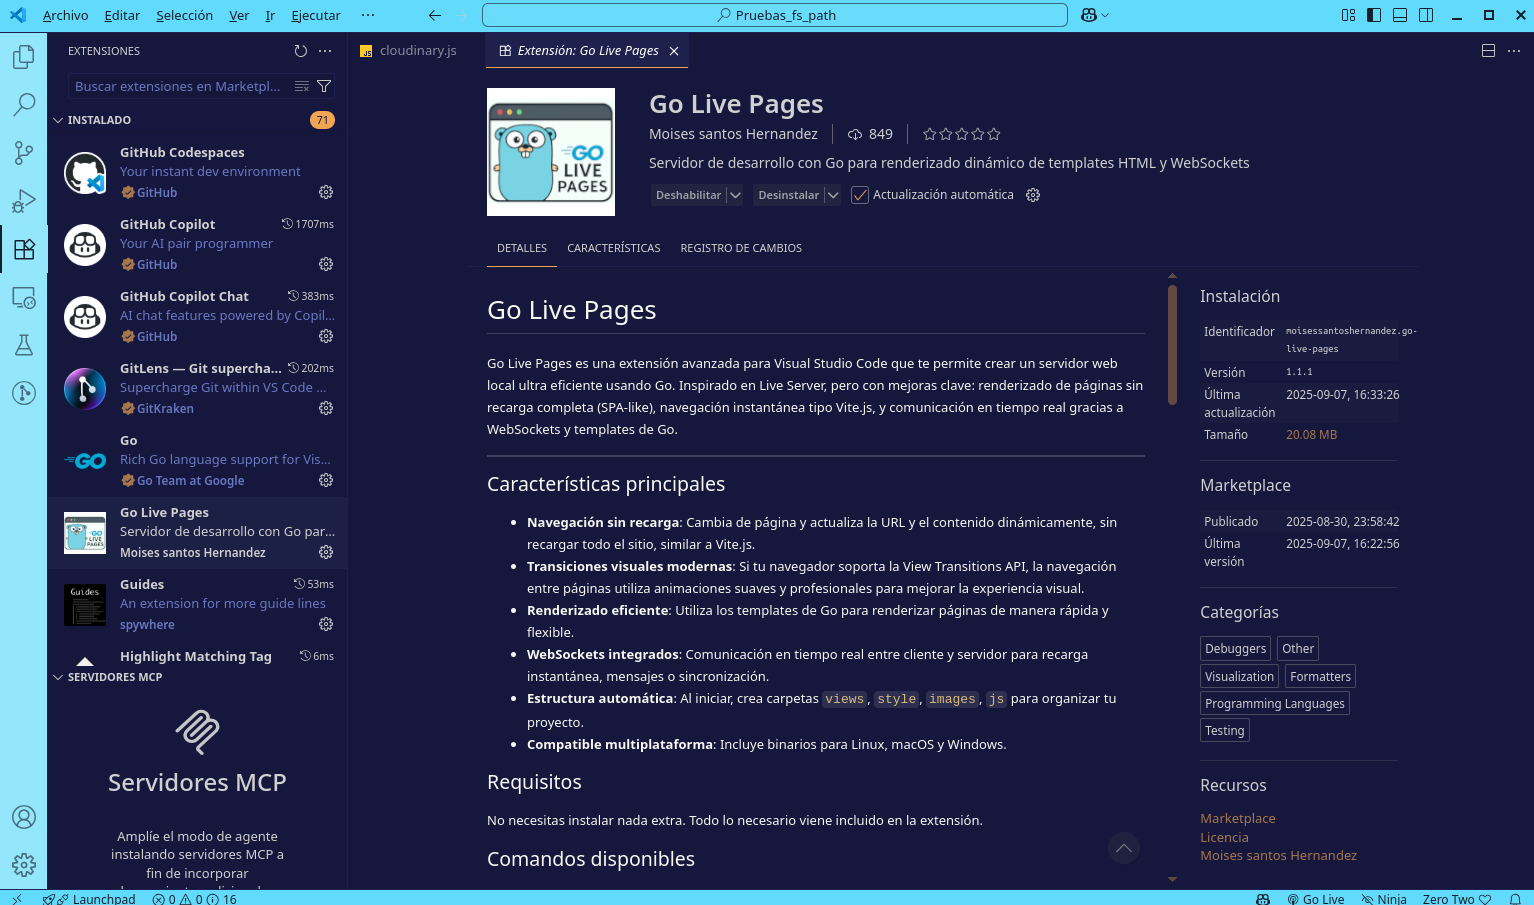Viewport: 1534px width, 905px height.
Task: Open the Remote Explorer view icon
Action: [x=24, y=297]
